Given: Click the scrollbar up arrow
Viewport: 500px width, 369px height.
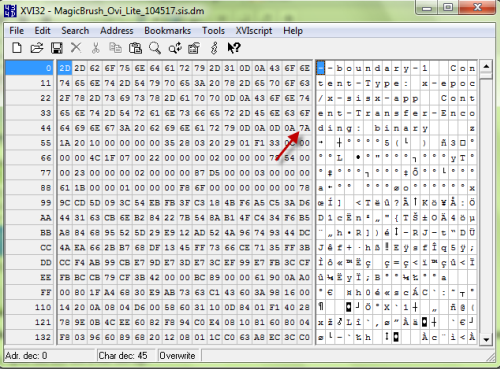Looking at the screenshot, I should pyautogui.click(x=486, y=66).
